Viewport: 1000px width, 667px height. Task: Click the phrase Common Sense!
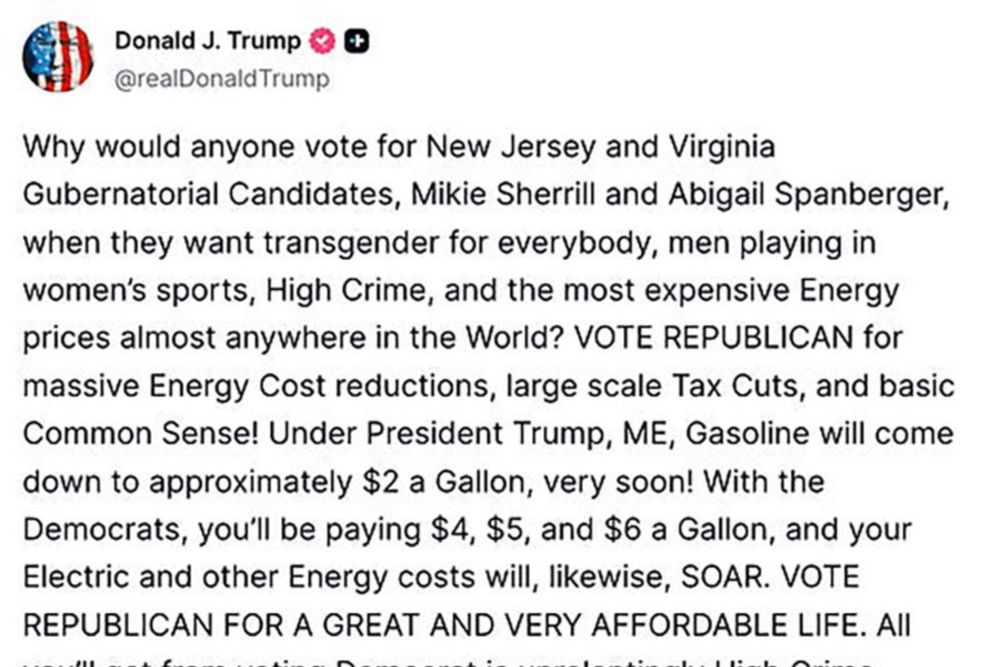pyautogui.click(x=141, y=434)
